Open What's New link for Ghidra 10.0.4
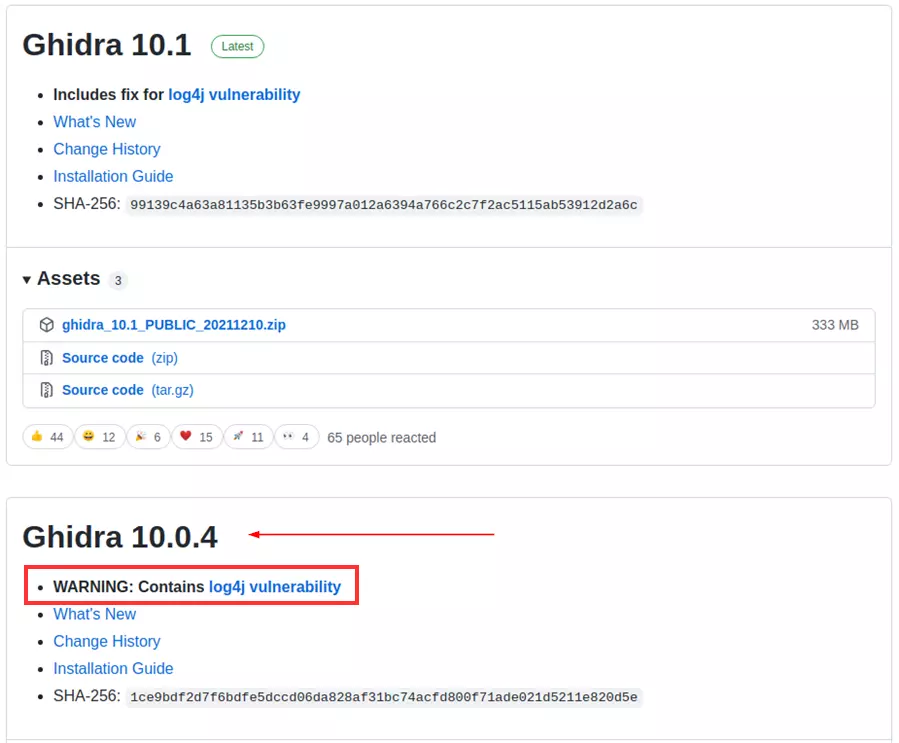This screenshot has width=899, height=743. click(95, 614)
